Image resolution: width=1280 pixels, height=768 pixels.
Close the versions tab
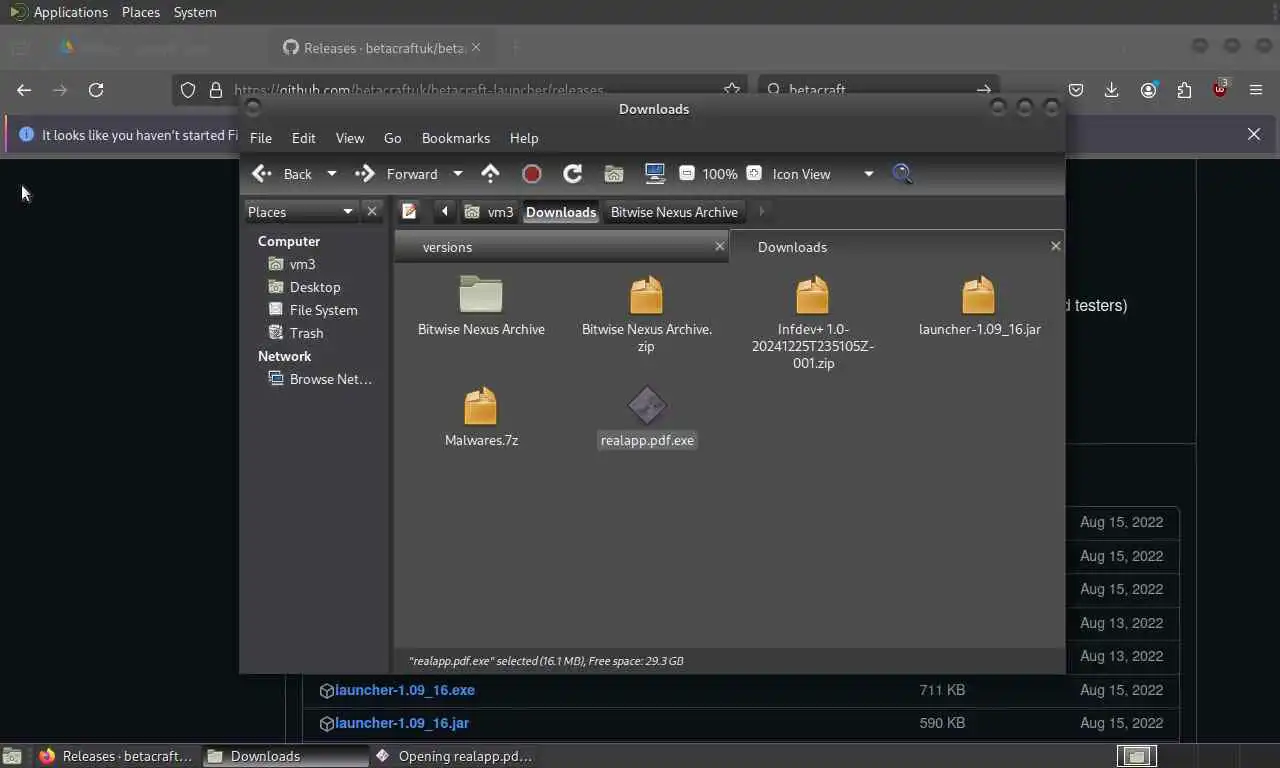[719, 246]
